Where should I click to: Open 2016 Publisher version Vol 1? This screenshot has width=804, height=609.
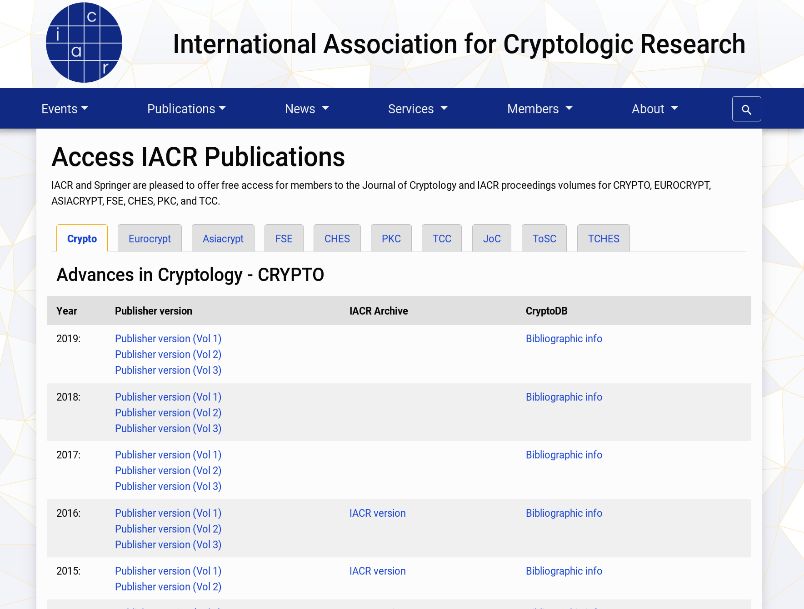[168, 513]
